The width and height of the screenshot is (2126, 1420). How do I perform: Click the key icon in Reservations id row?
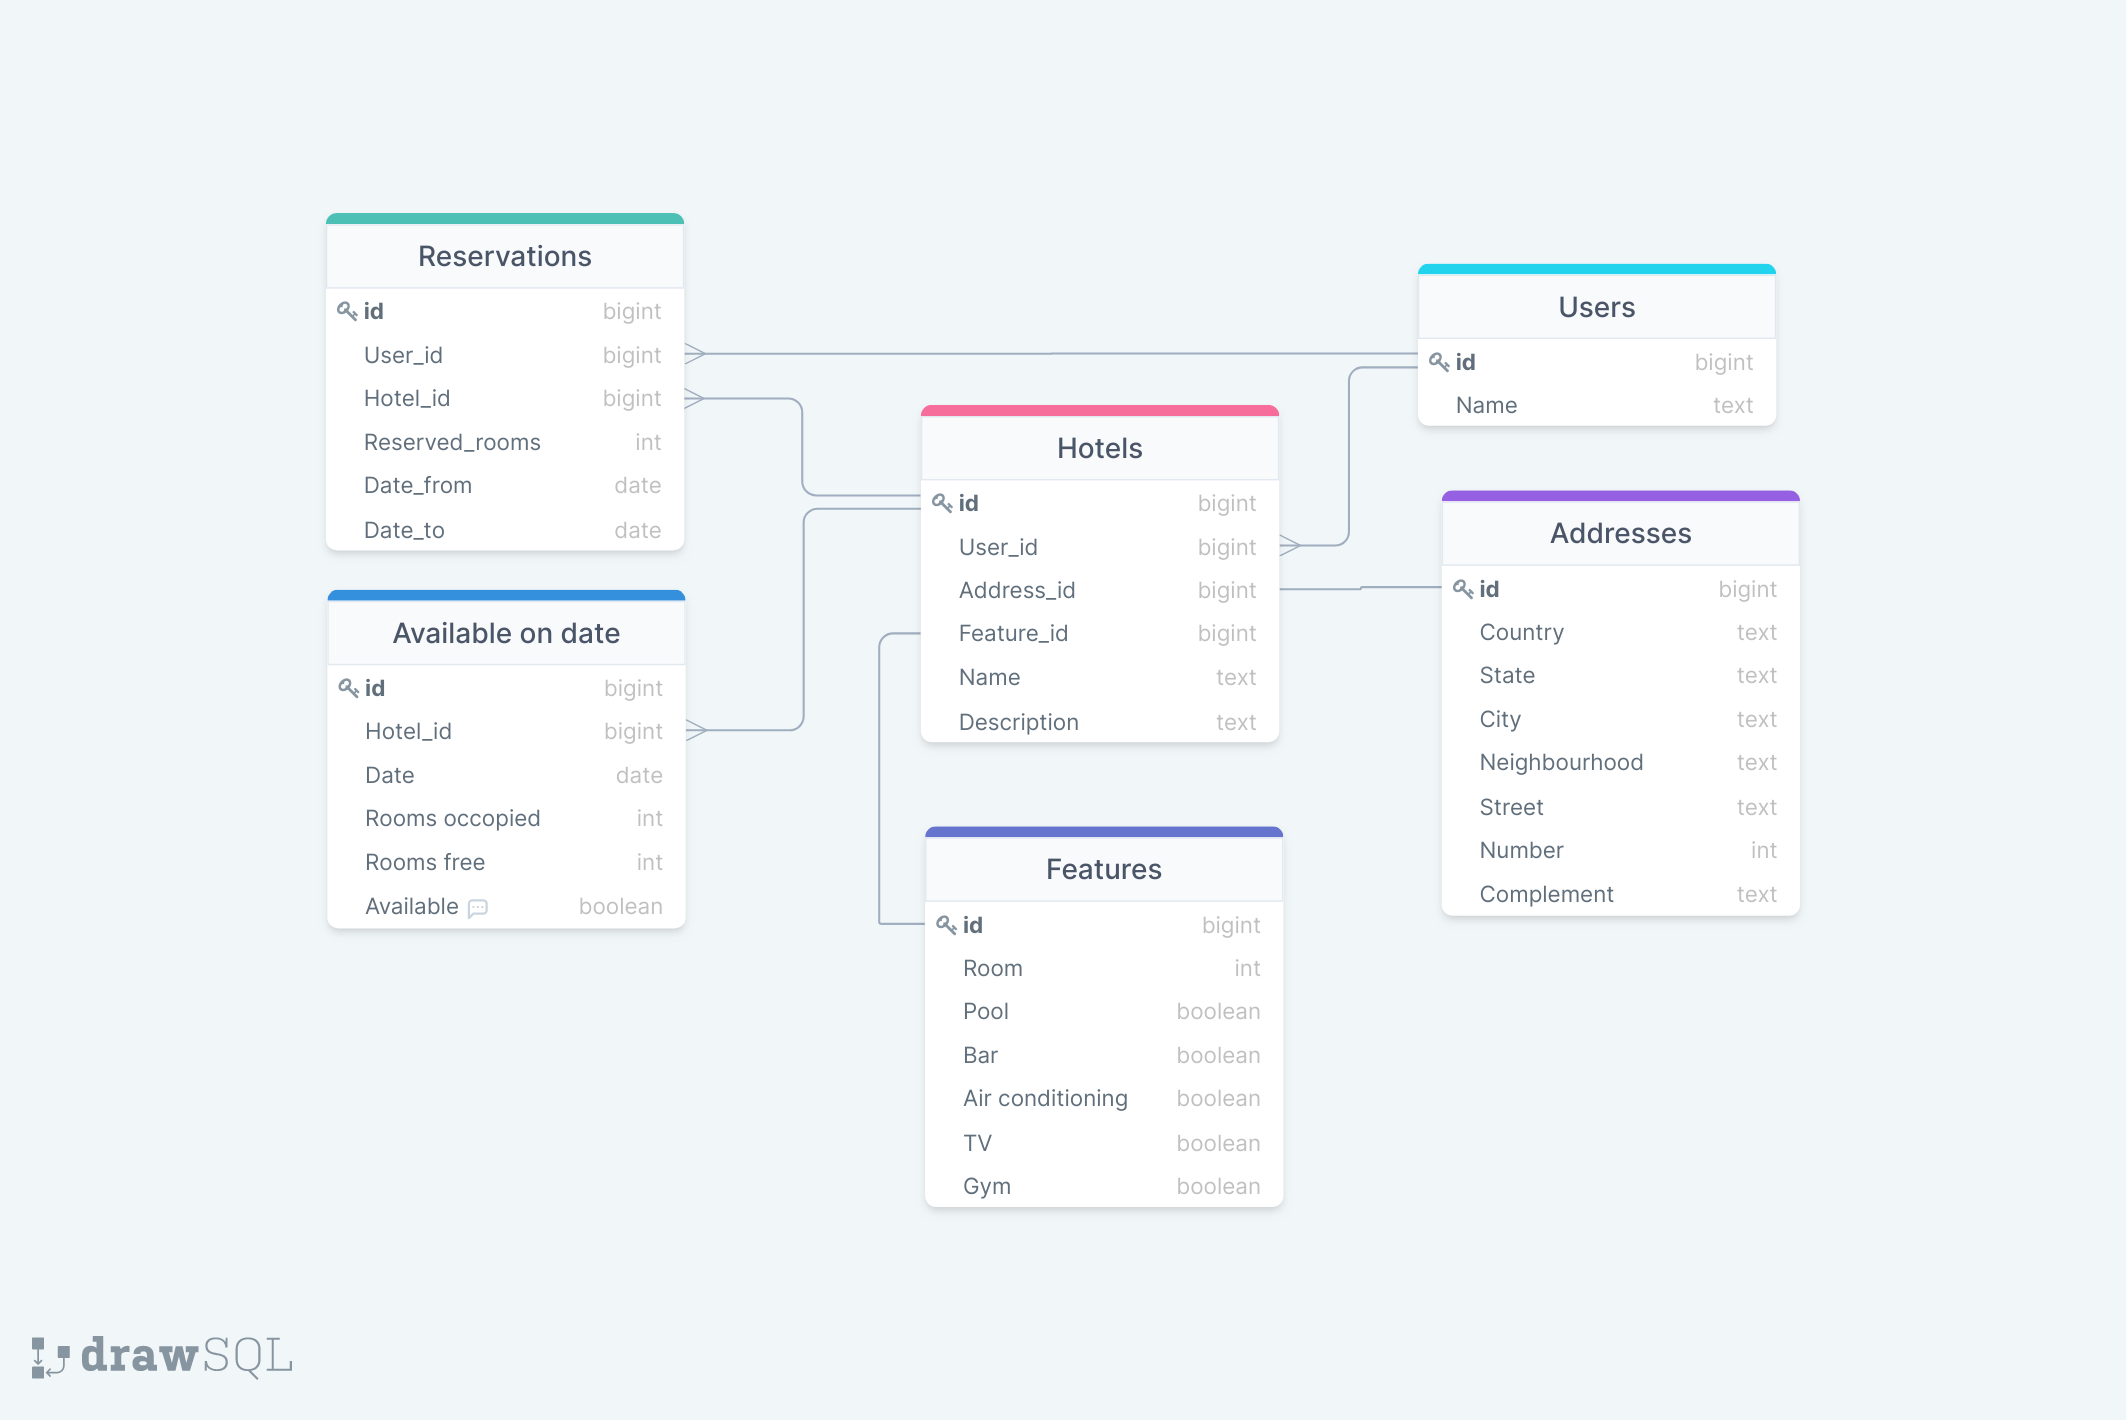coord(347,311)
